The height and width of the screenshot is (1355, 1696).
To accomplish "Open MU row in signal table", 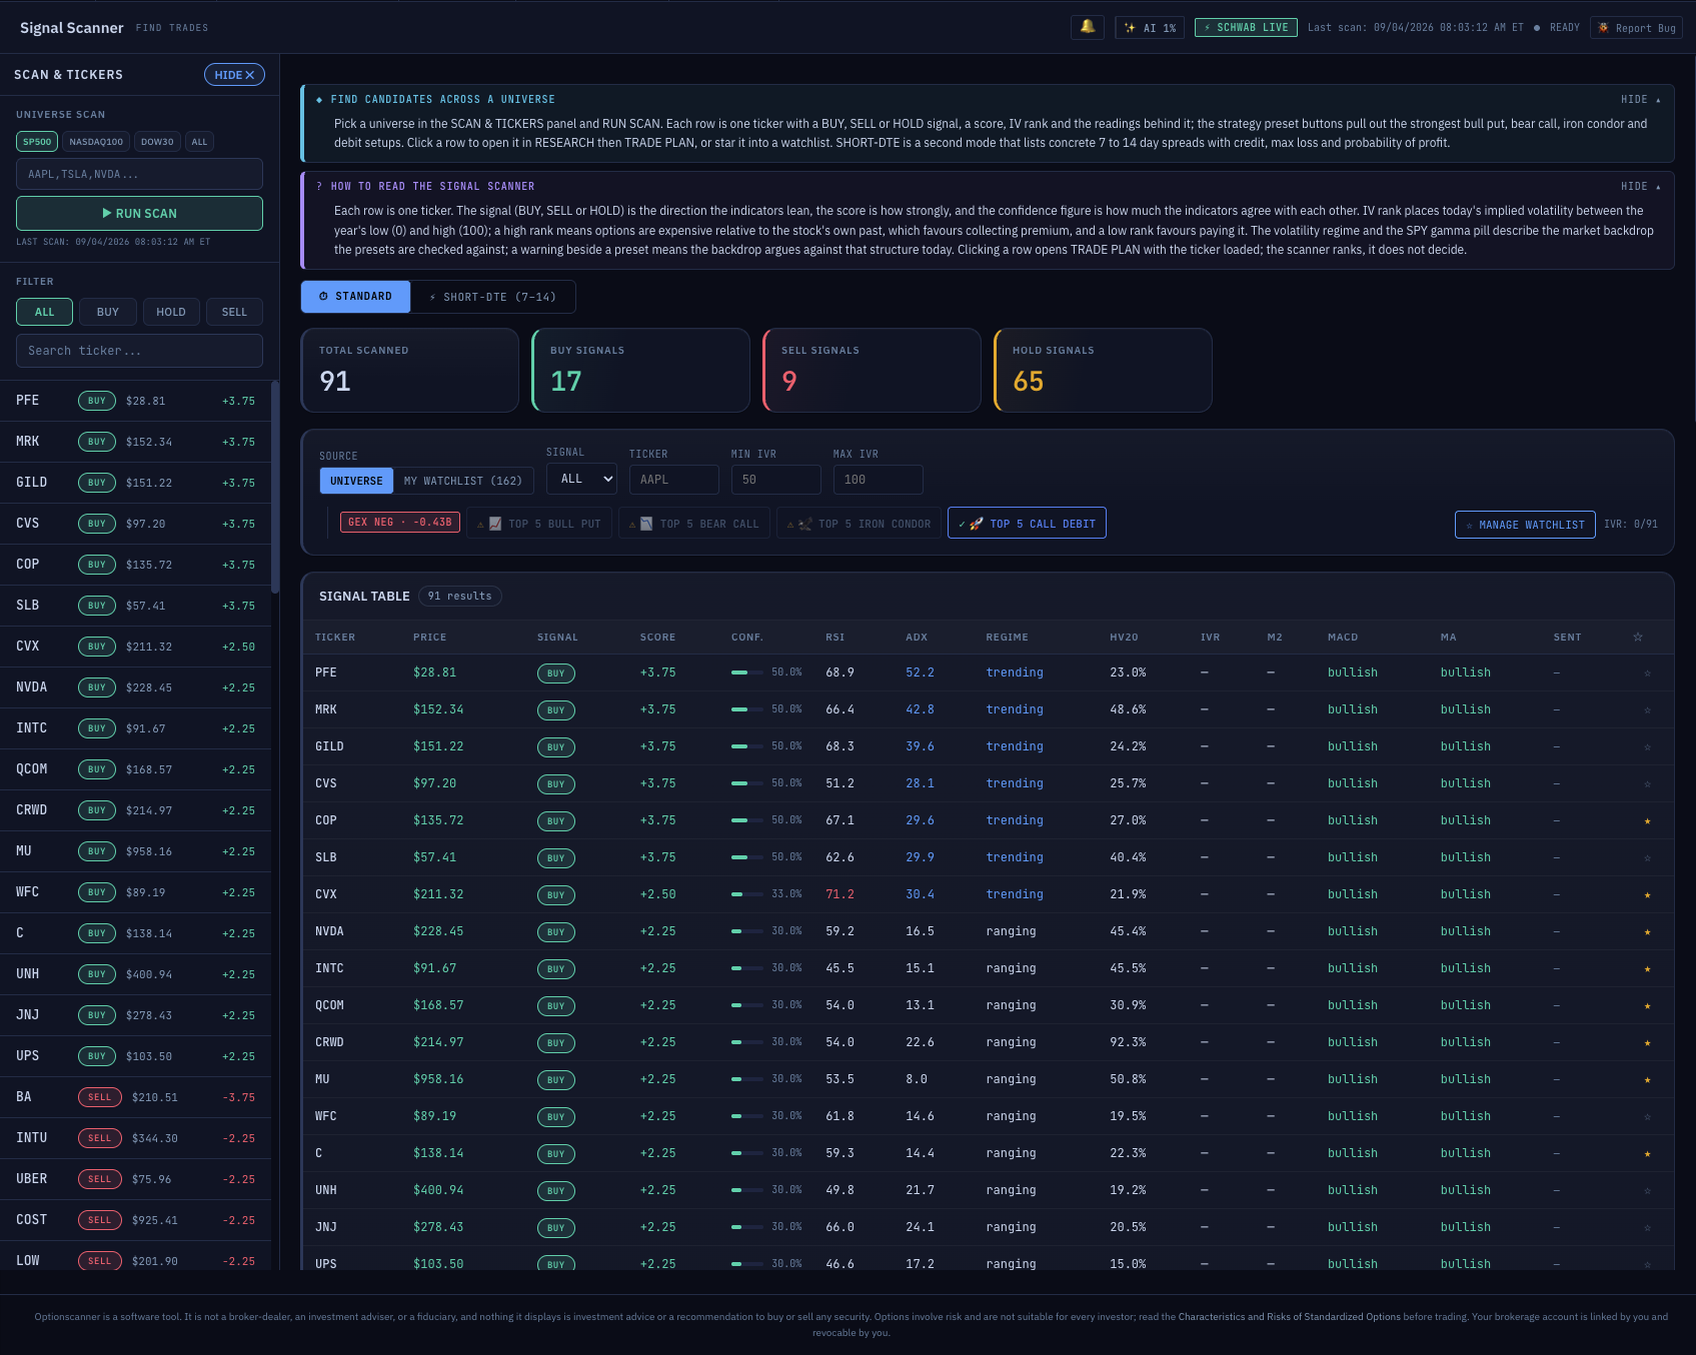I will point(988,1080).
